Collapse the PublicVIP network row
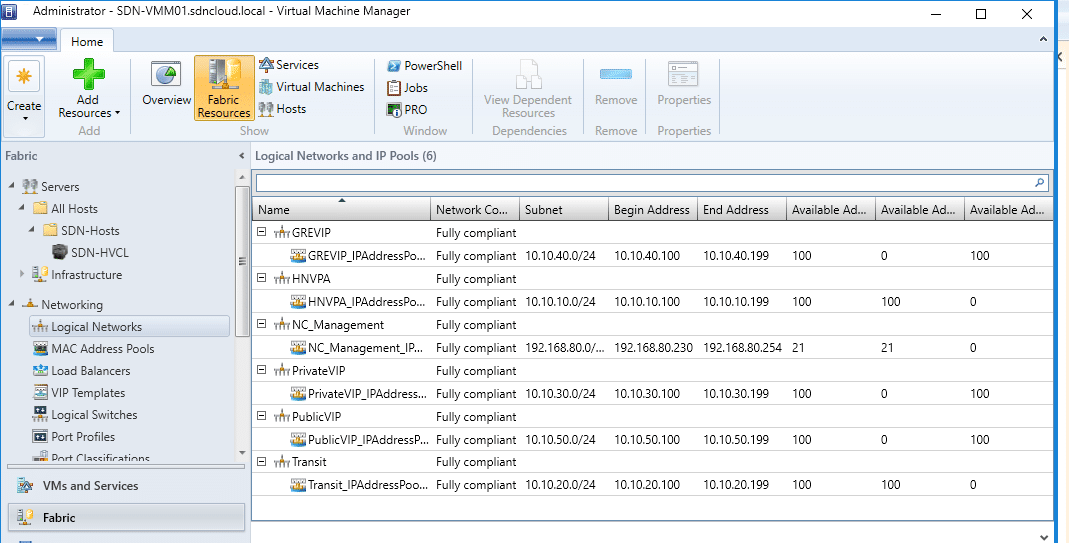Viewport: 1069px width, 543px height. coord(260,416)
